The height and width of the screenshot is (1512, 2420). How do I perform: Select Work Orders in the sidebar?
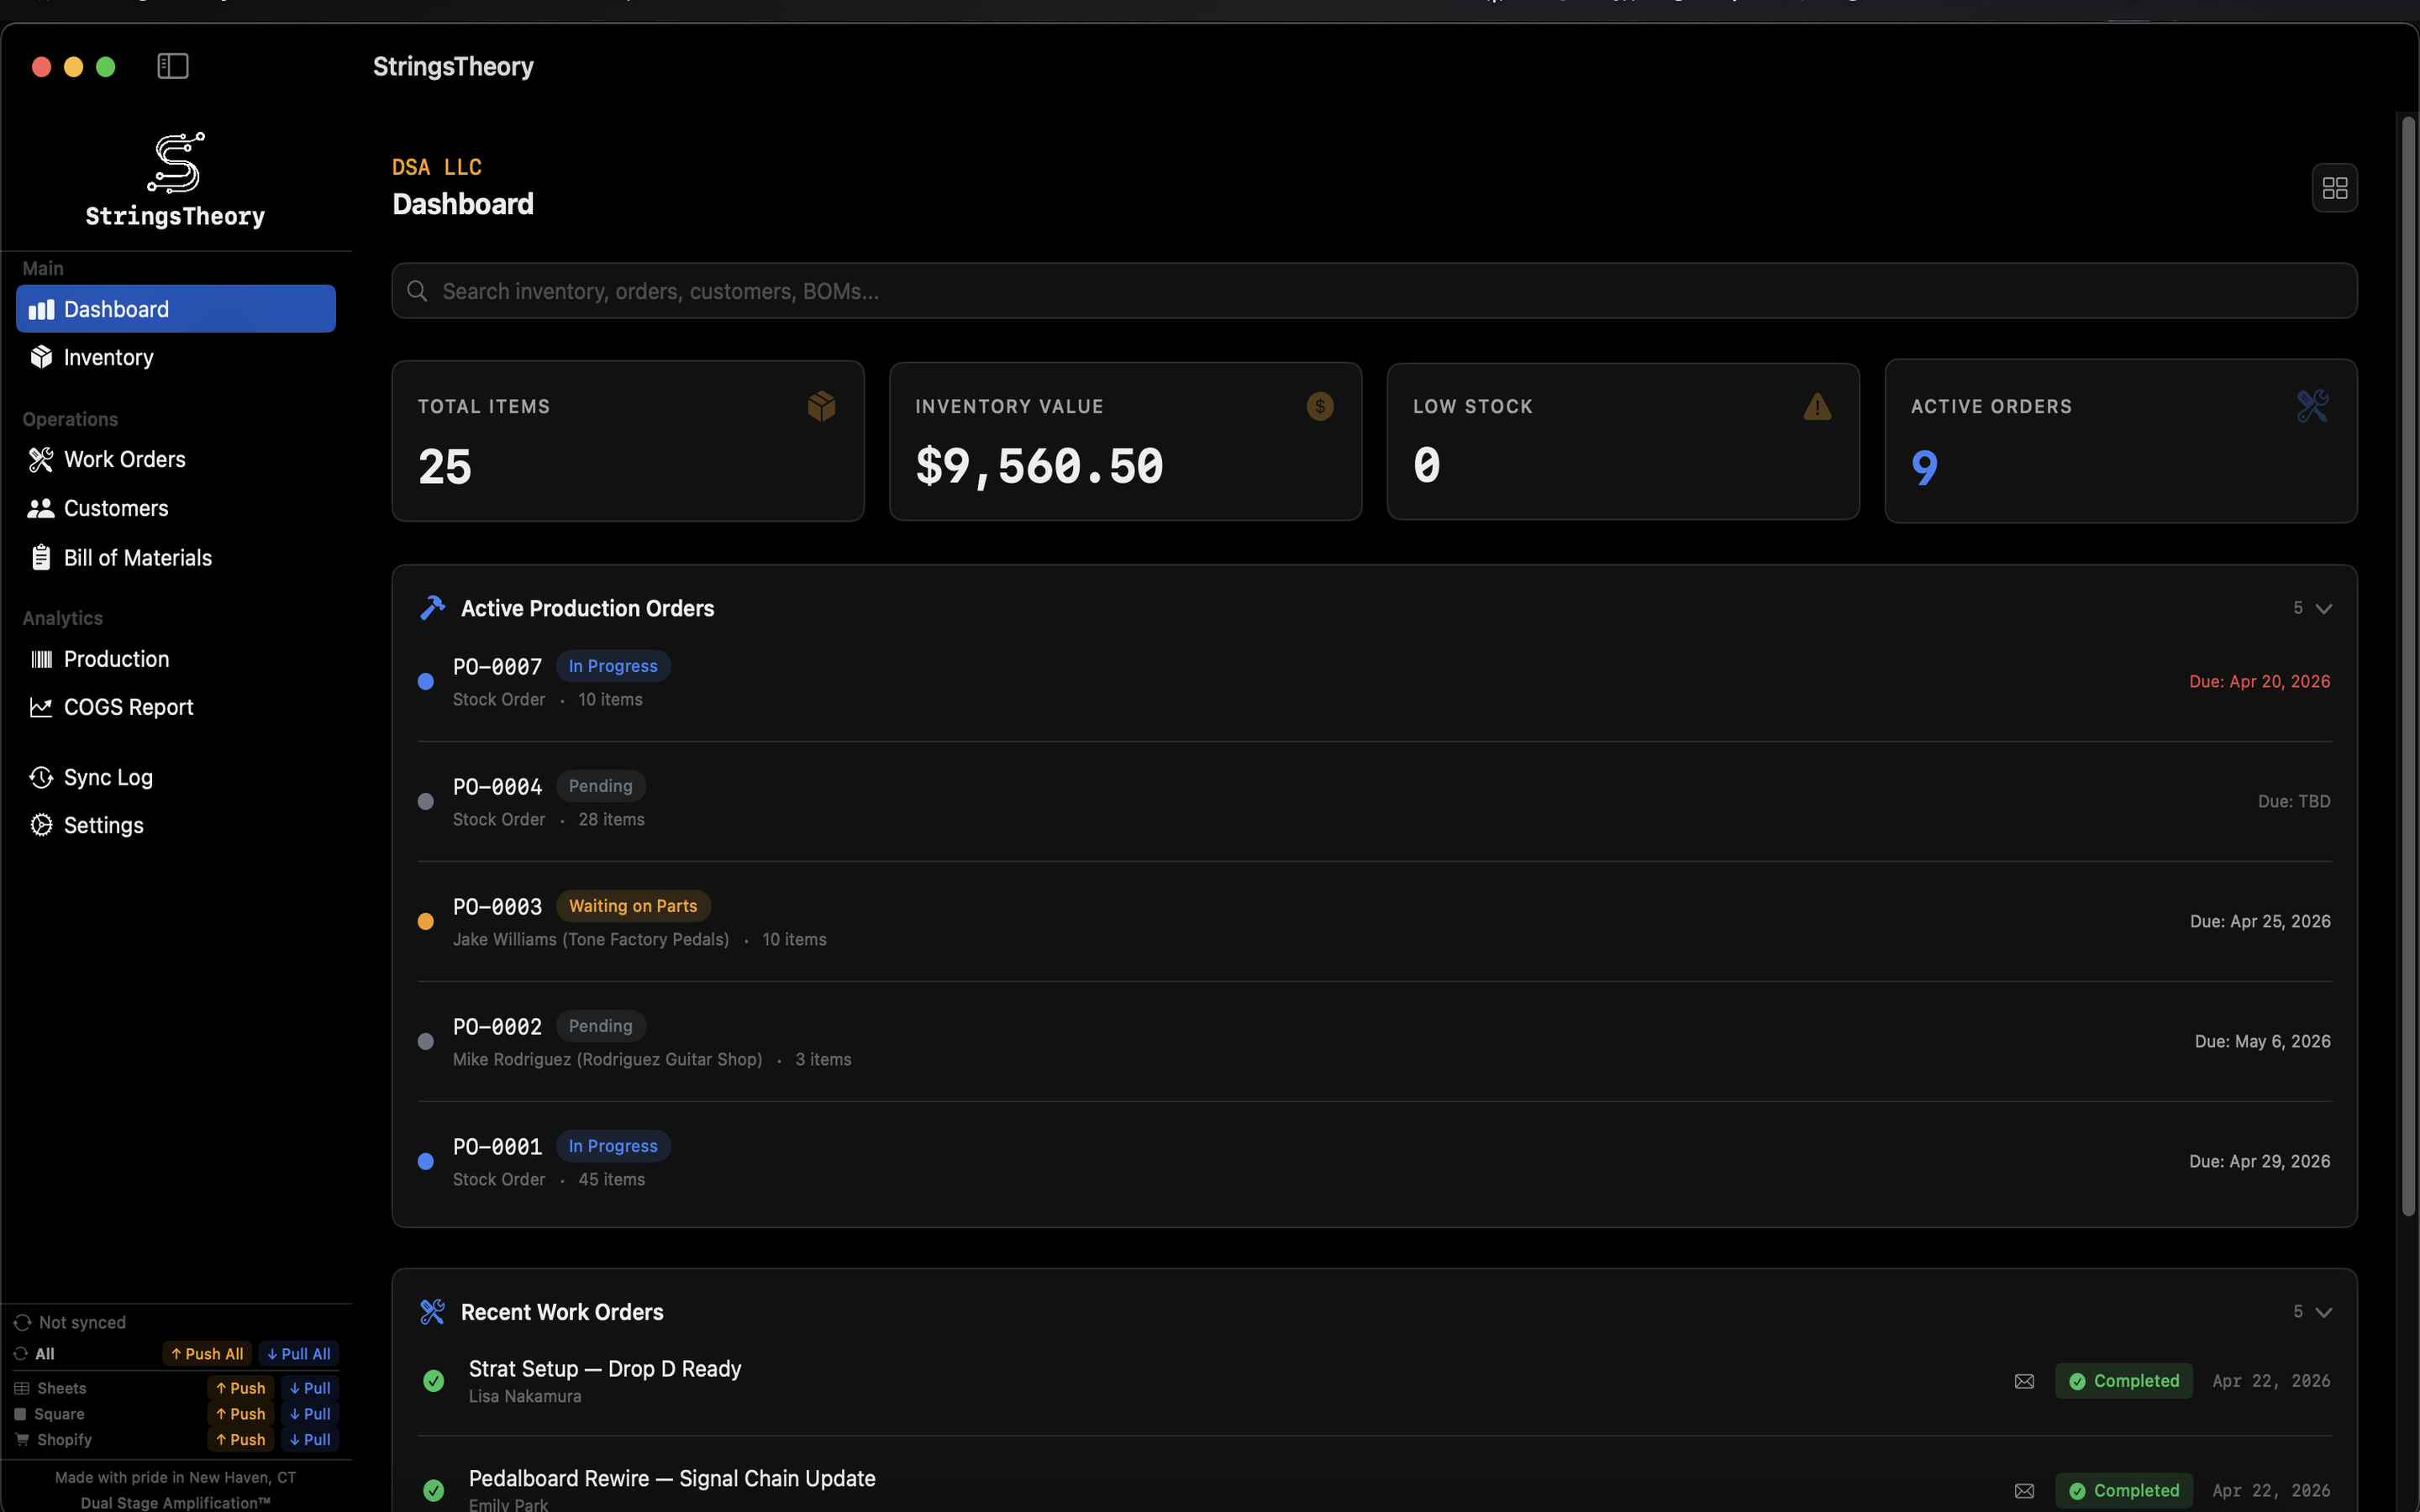coord(124,459)
